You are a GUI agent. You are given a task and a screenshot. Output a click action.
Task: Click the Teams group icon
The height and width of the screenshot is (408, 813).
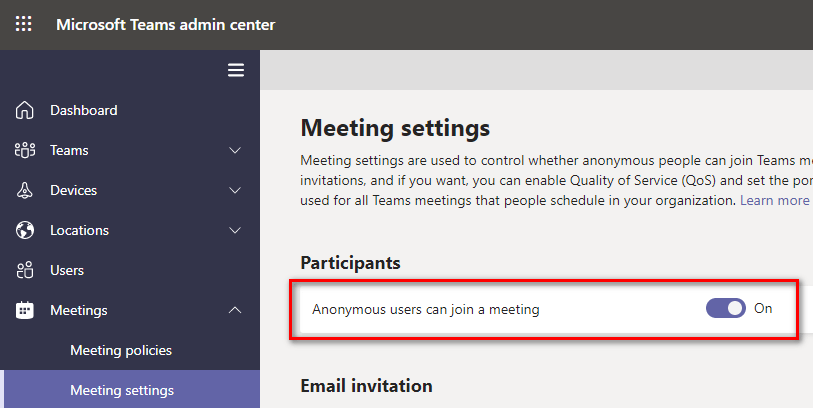[x=25, y=150]
